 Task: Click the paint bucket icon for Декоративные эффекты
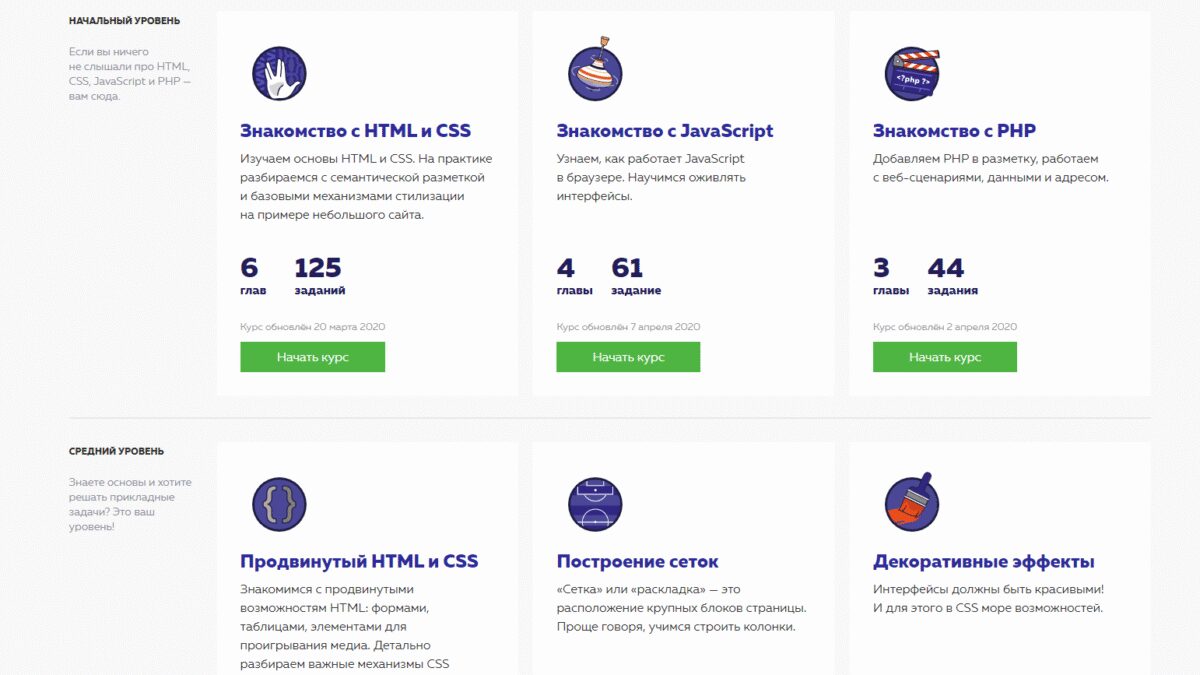click(x=911, y=505)
